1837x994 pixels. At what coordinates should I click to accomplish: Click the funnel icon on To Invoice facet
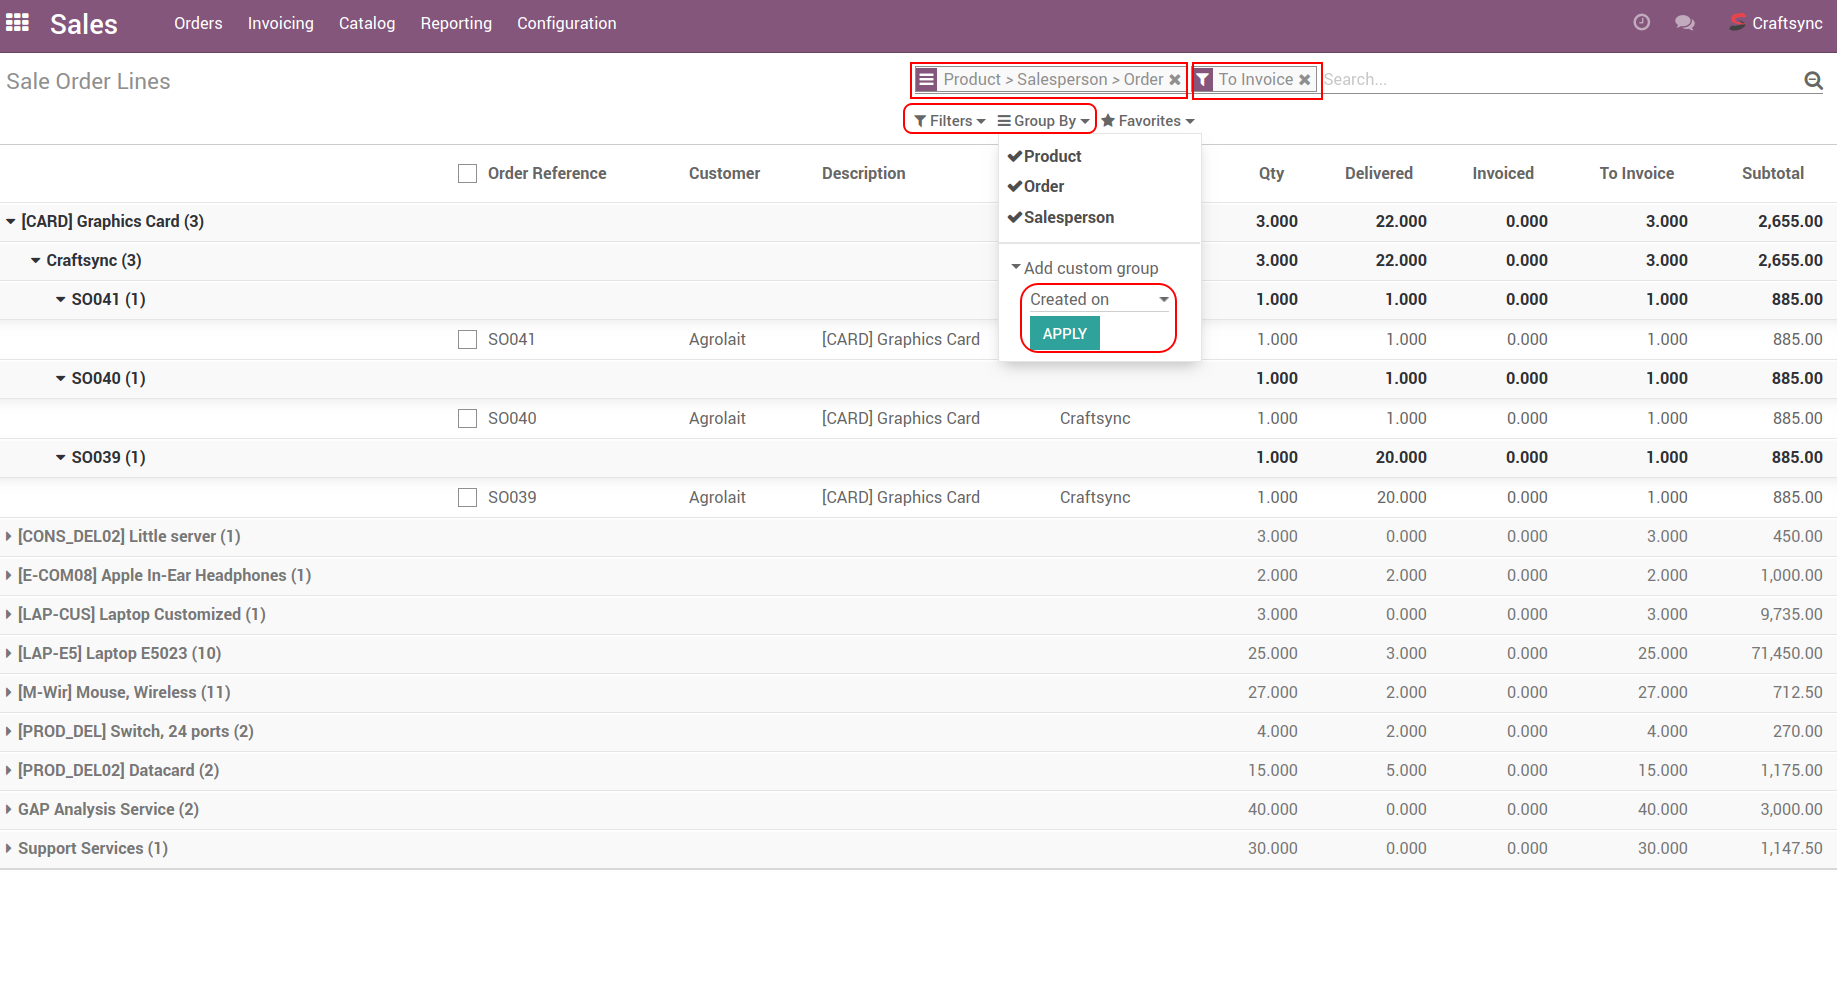click(x=1204, y=80)
